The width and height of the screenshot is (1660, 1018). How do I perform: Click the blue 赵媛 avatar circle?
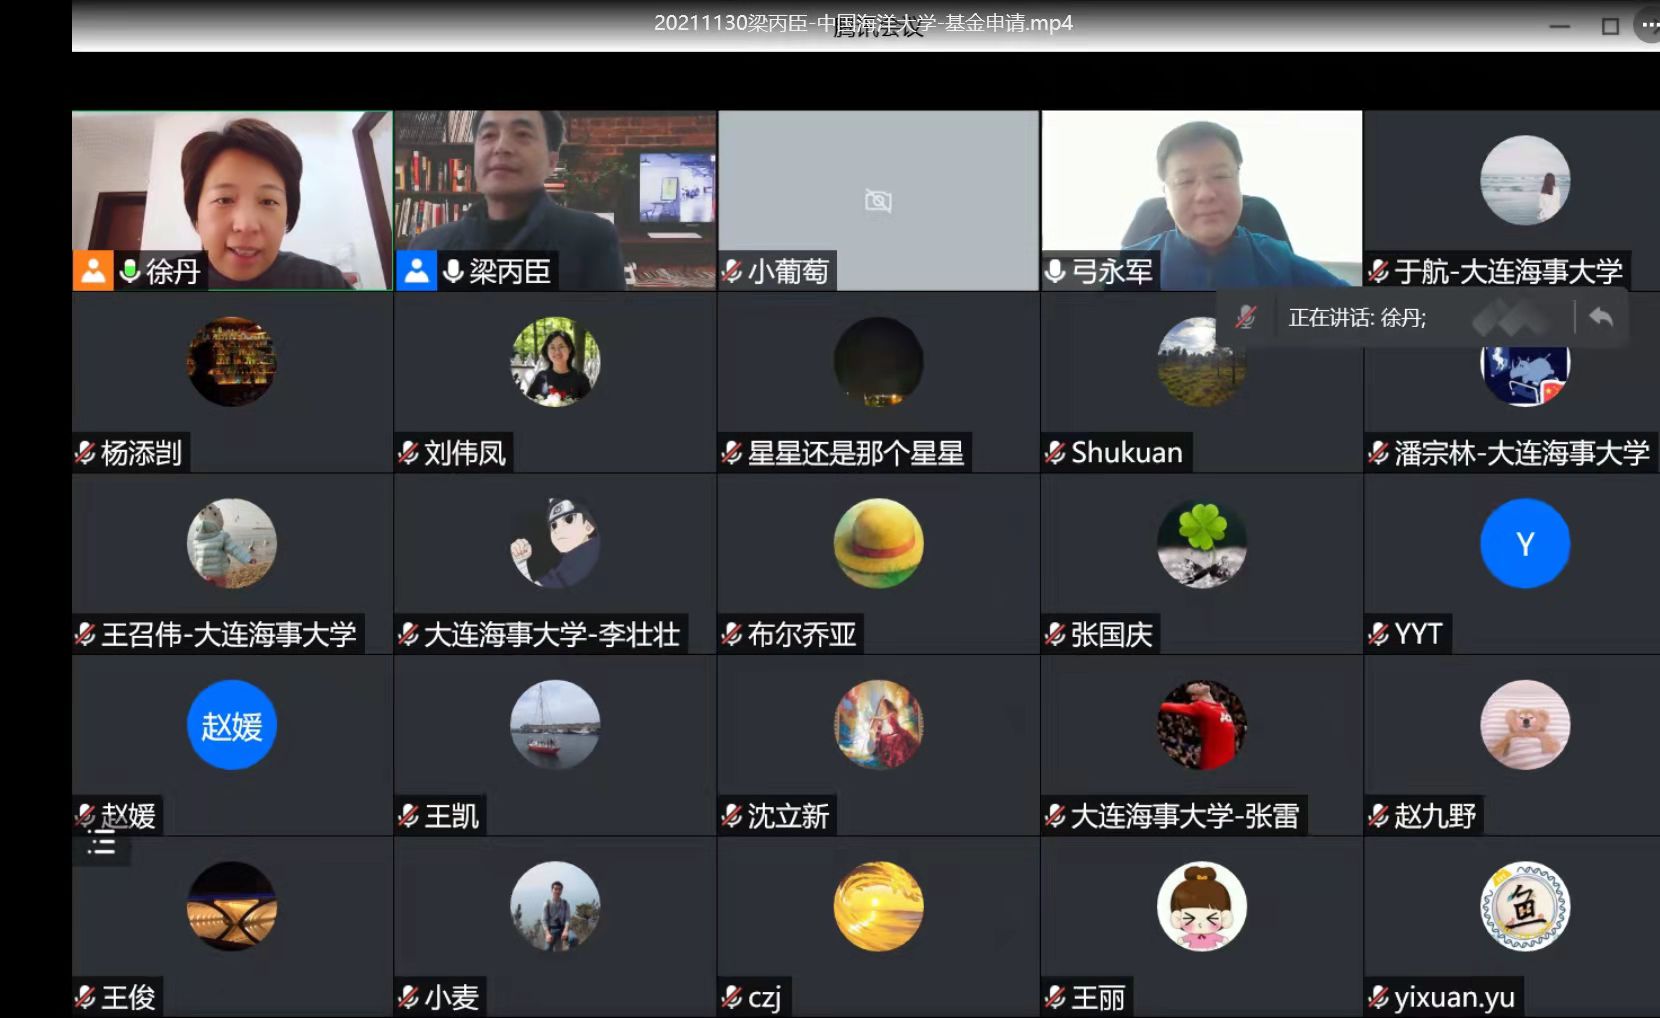[x=231, y=725]
